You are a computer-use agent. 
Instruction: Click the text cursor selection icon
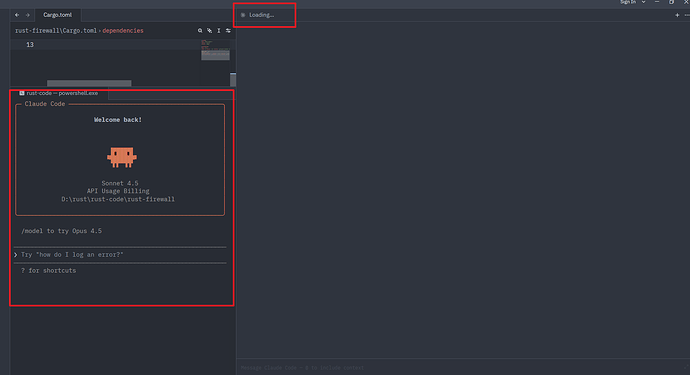point(219,31)
